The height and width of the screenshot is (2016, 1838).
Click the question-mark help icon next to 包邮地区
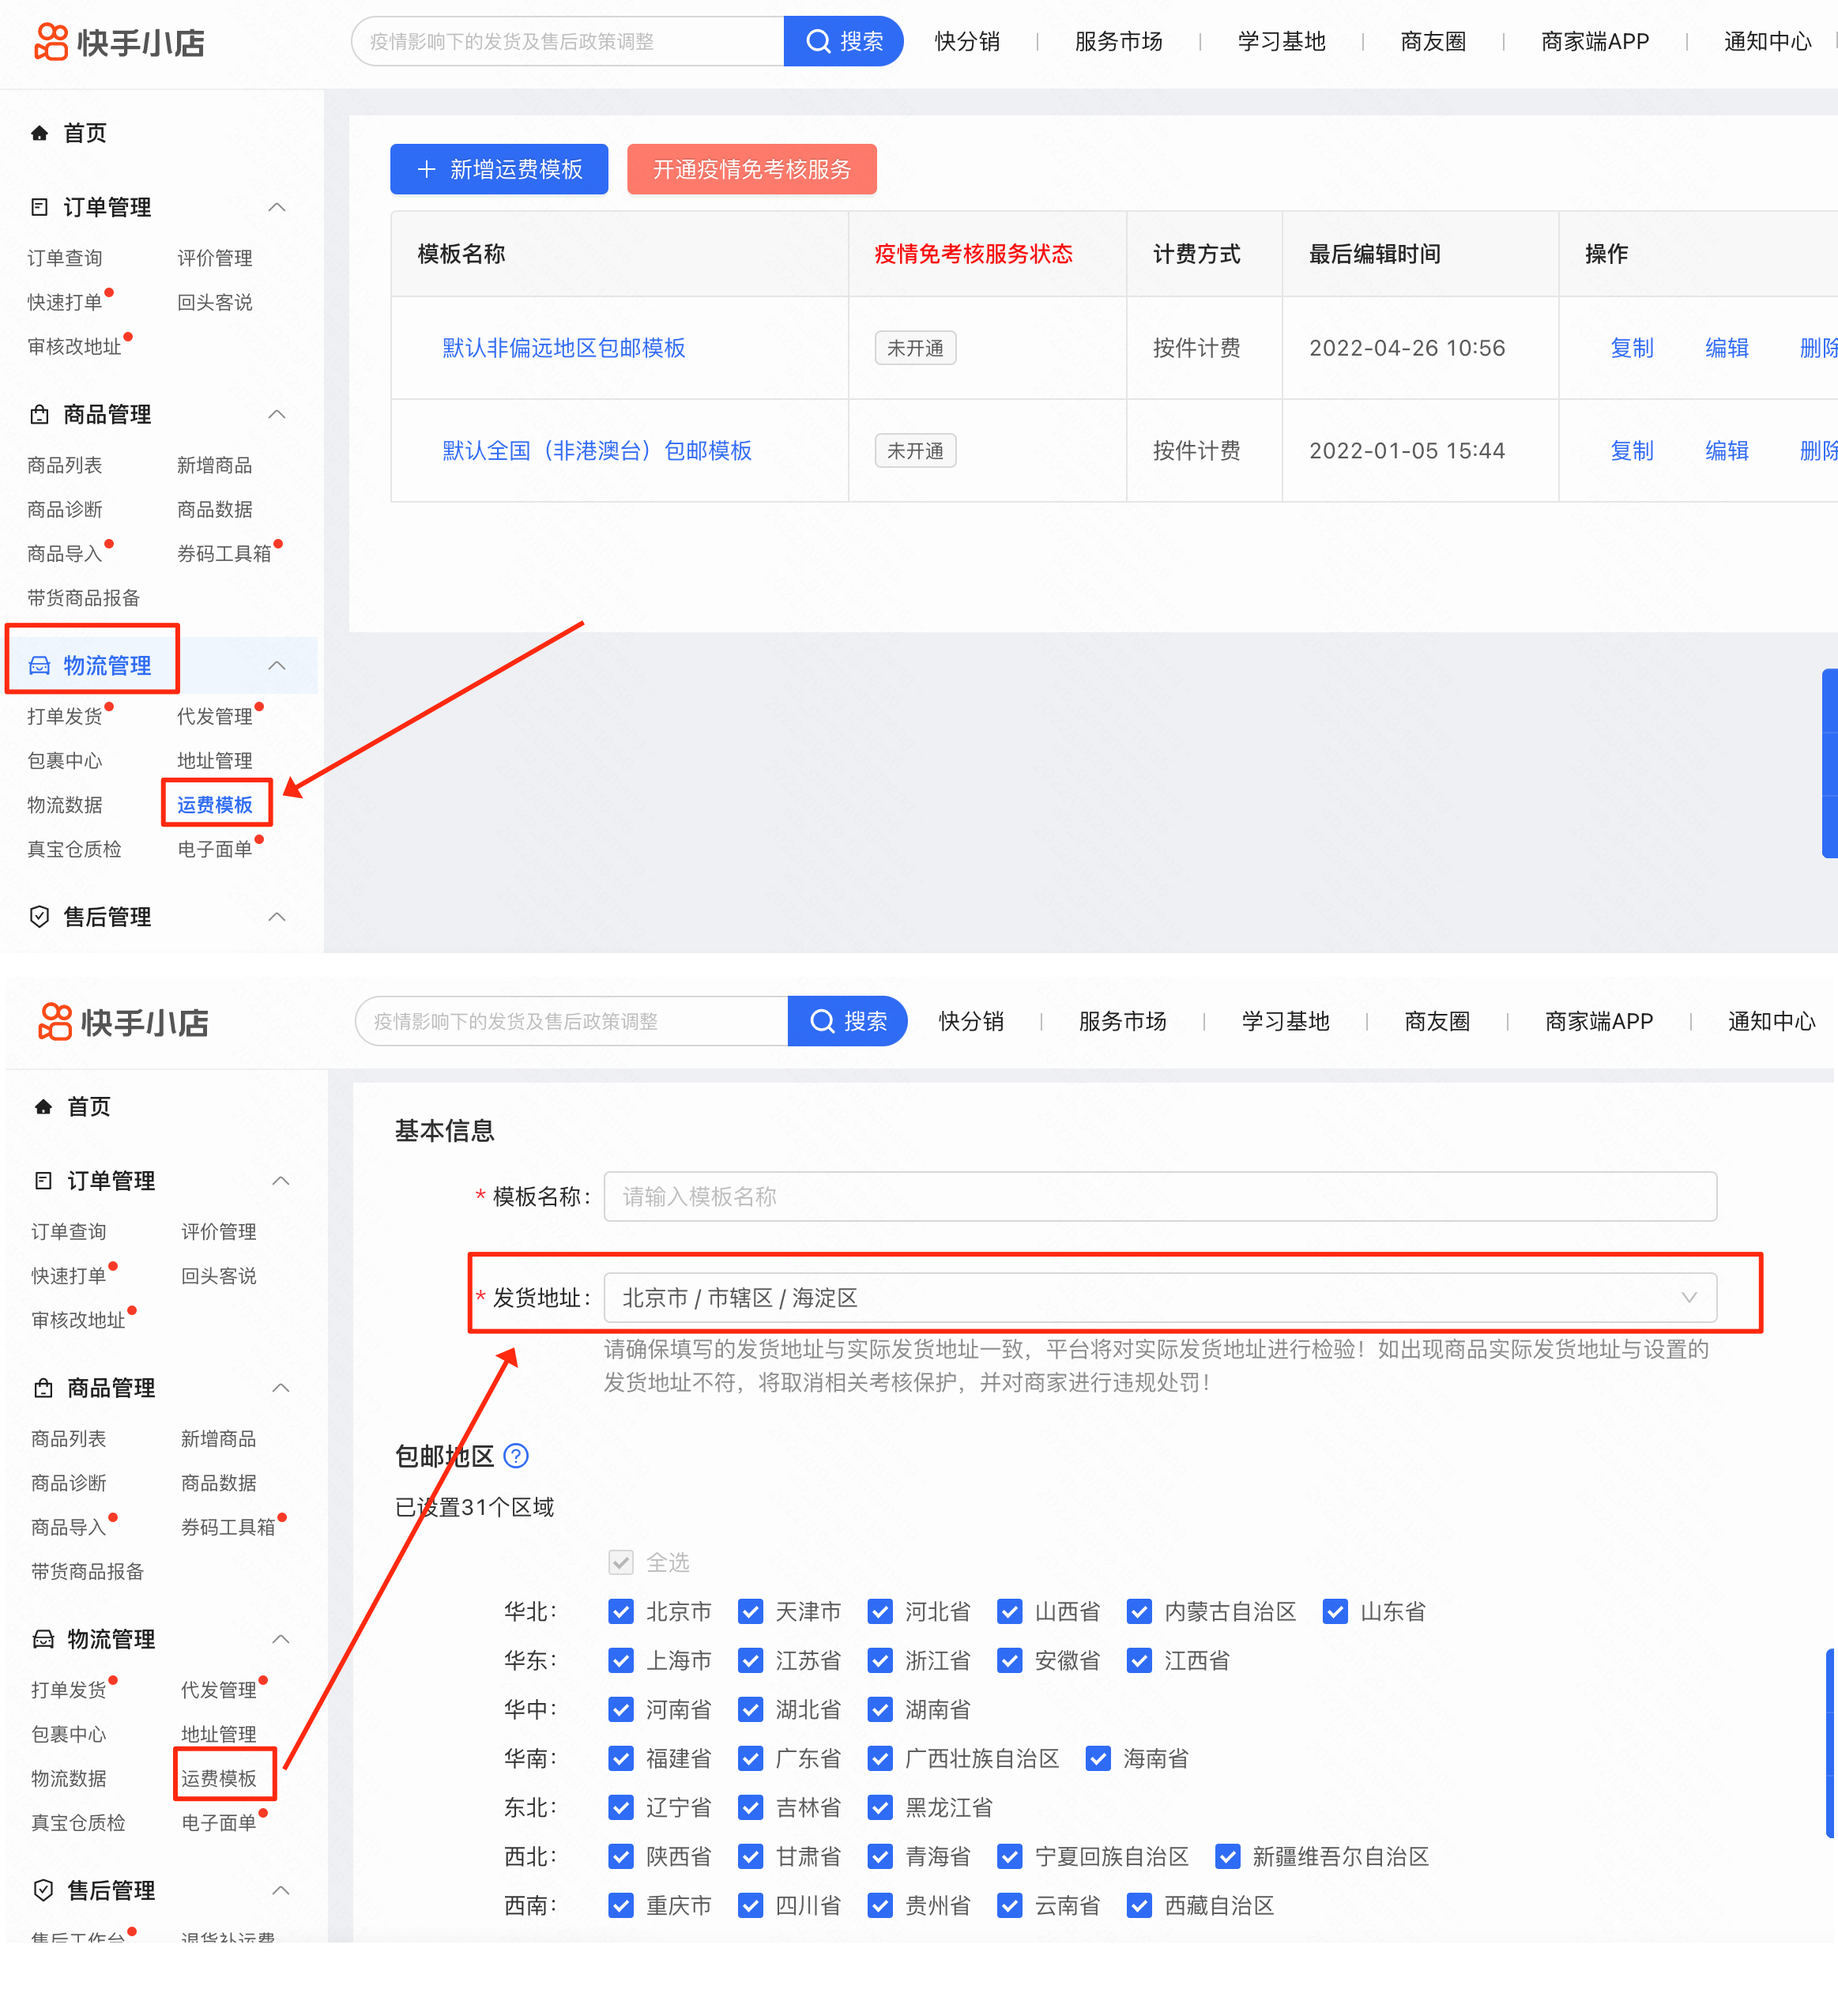coord(516,1455)
